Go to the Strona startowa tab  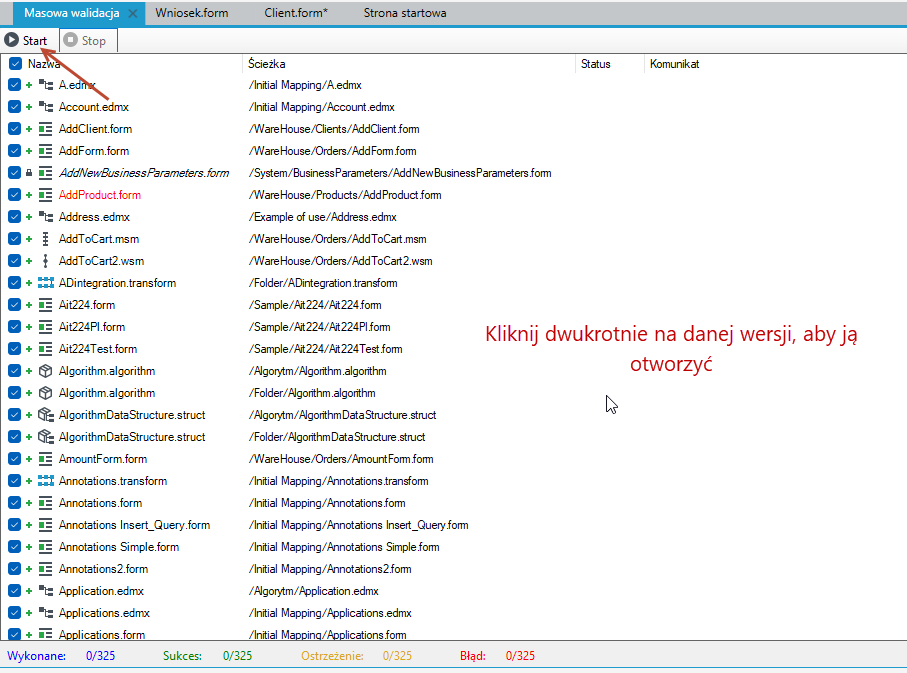tap(405, 13)
